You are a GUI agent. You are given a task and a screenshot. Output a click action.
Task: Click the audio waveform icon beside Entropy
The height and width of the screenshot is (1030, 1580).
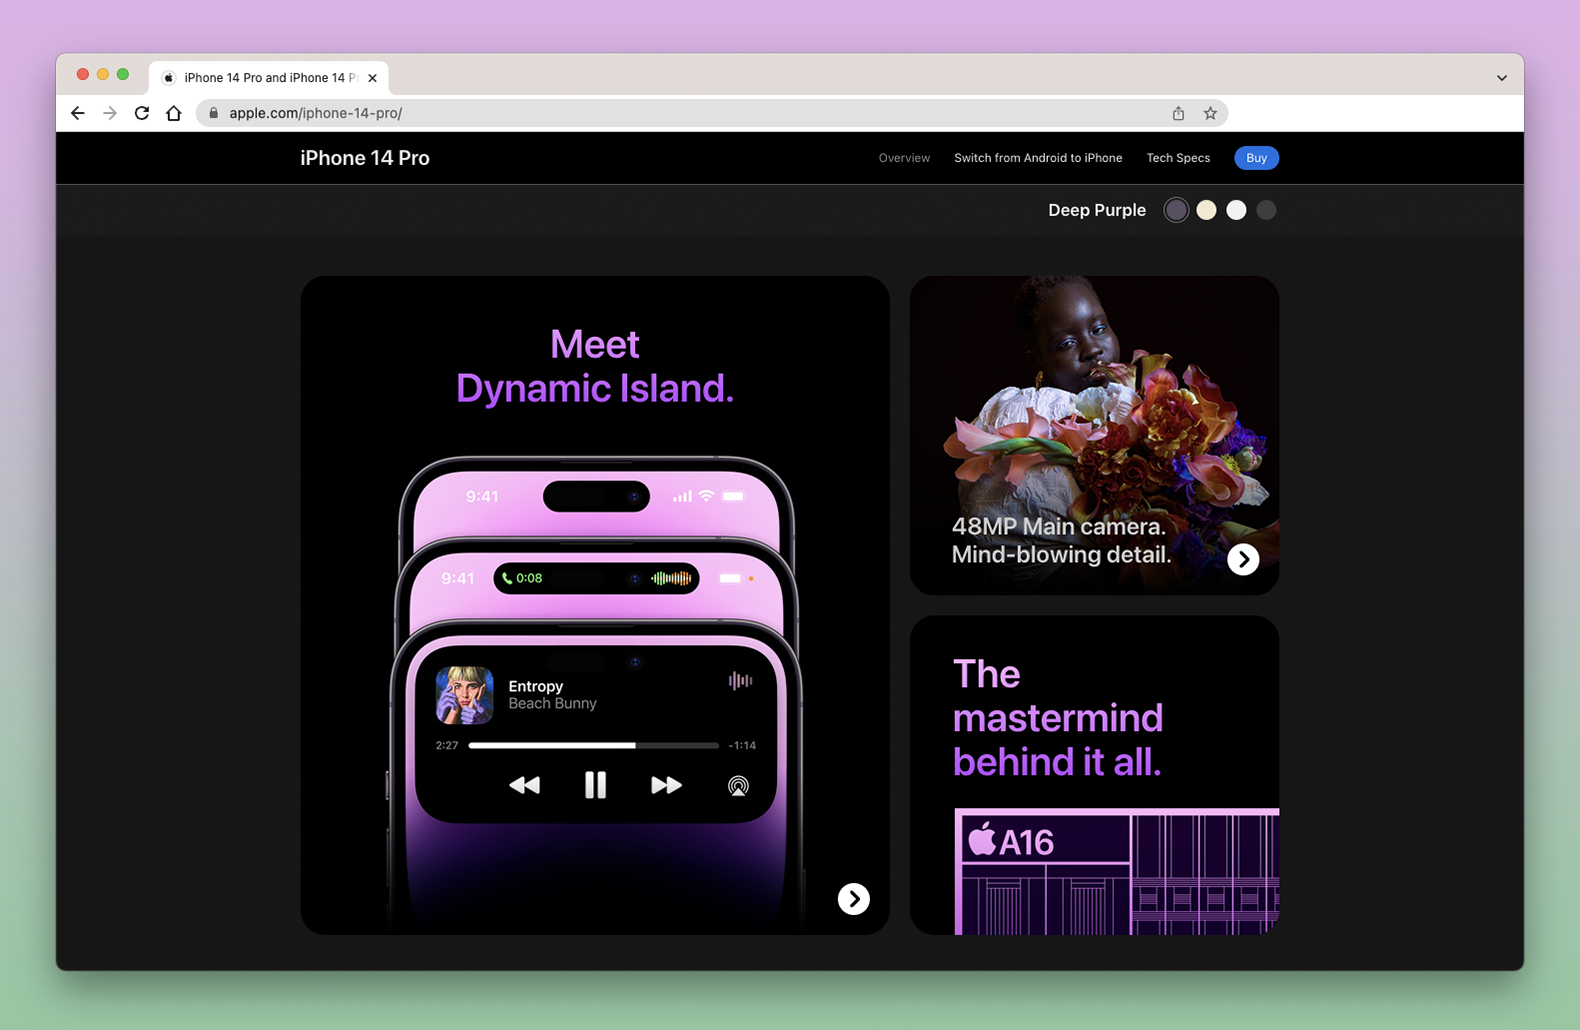[740, 681]
